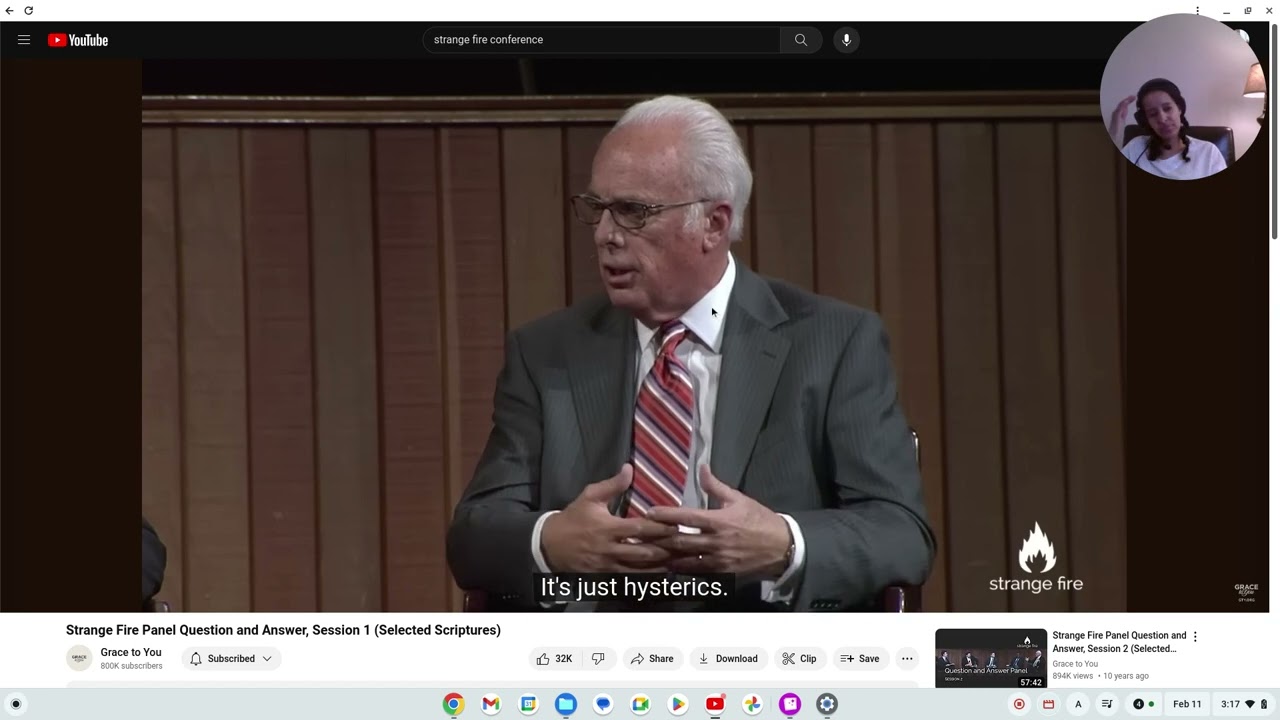Start voice search with the microphone
Image resolution: width=1280 pixels, height=720 pixels.
coord(846,40)
